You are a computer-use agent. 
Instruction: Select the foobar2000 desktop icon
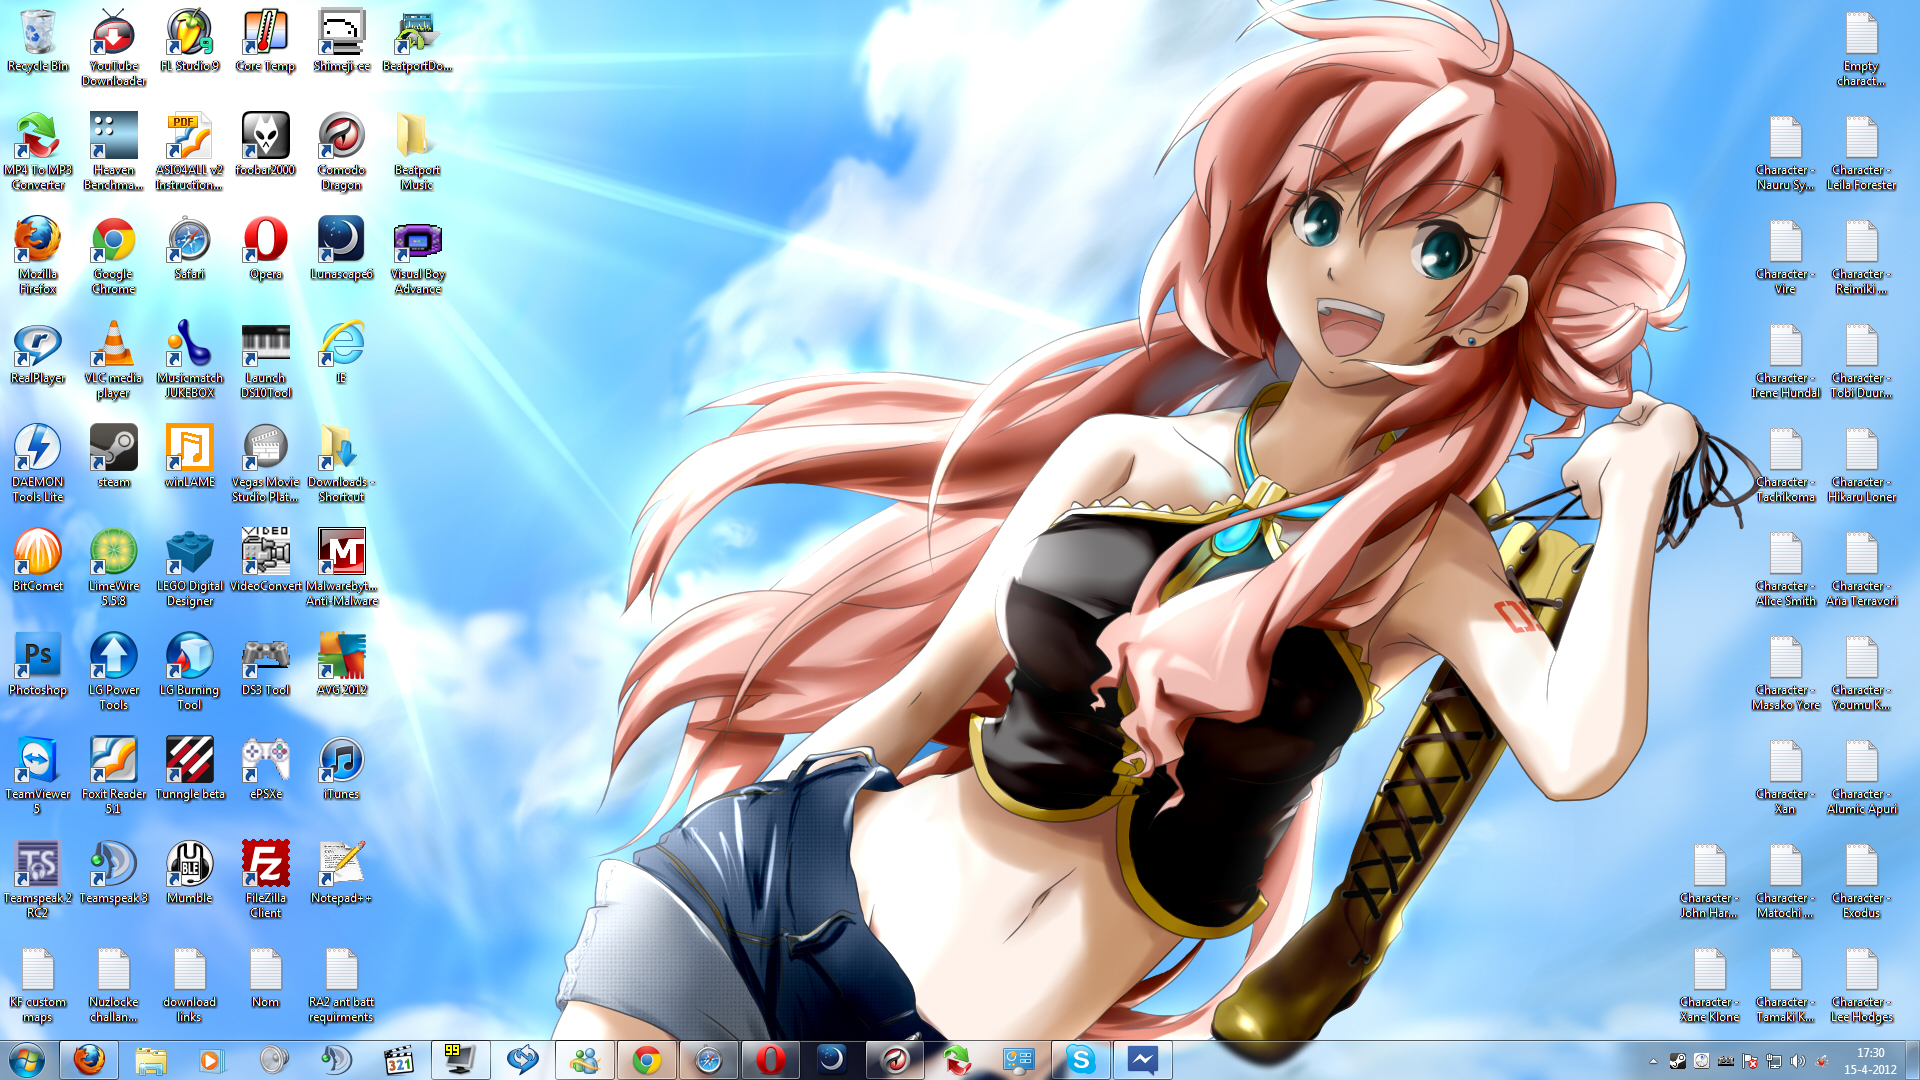[266, 145]
